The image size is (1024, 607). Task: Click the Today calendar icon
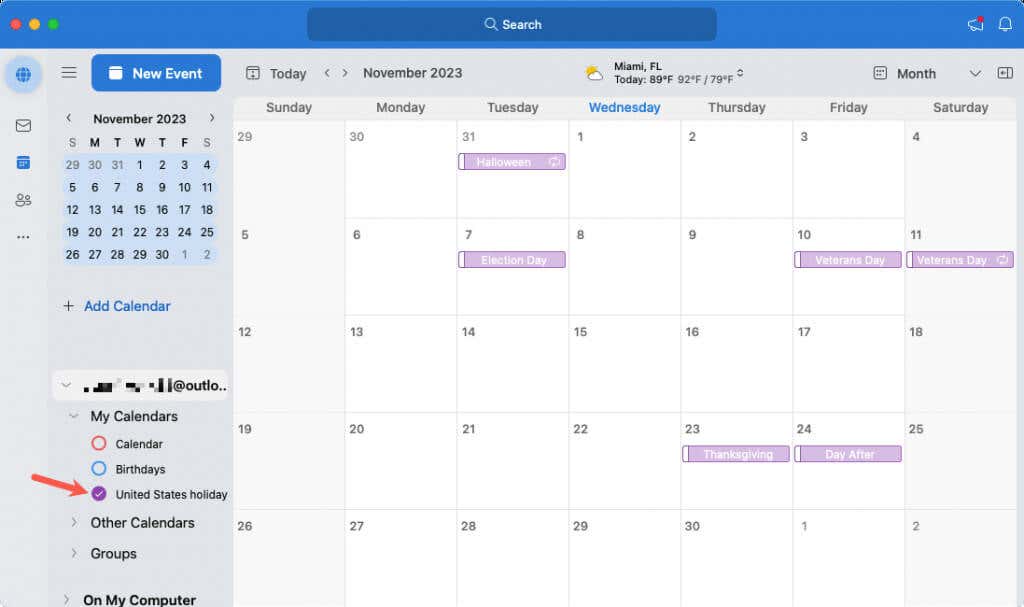pyautogui.click(x=253, y=73)
